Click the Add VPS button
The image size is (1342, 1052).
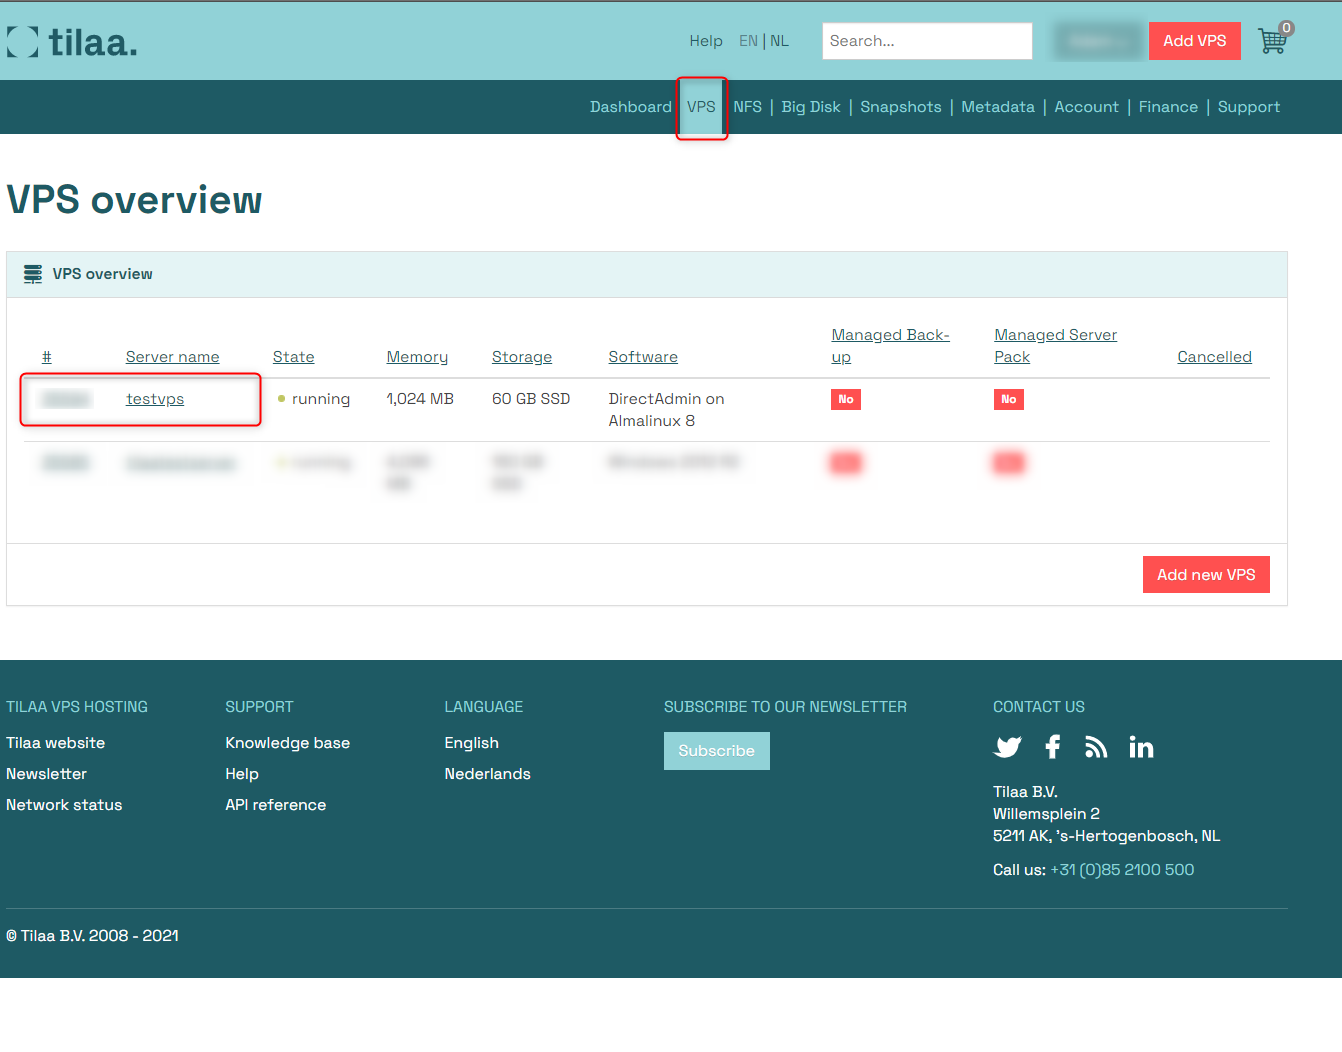[1195, 41]
